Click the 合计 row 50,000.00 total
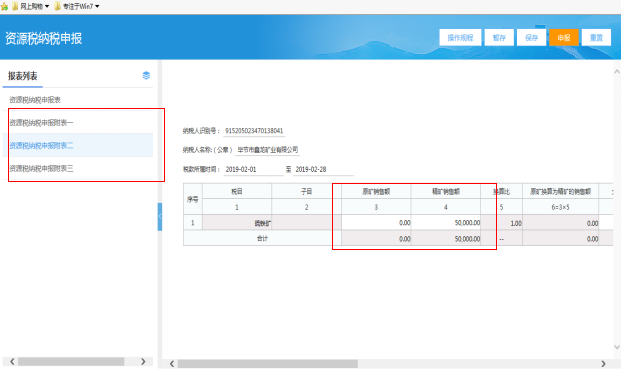The width and height of the screenshot is (634, 377). point(446,239)
